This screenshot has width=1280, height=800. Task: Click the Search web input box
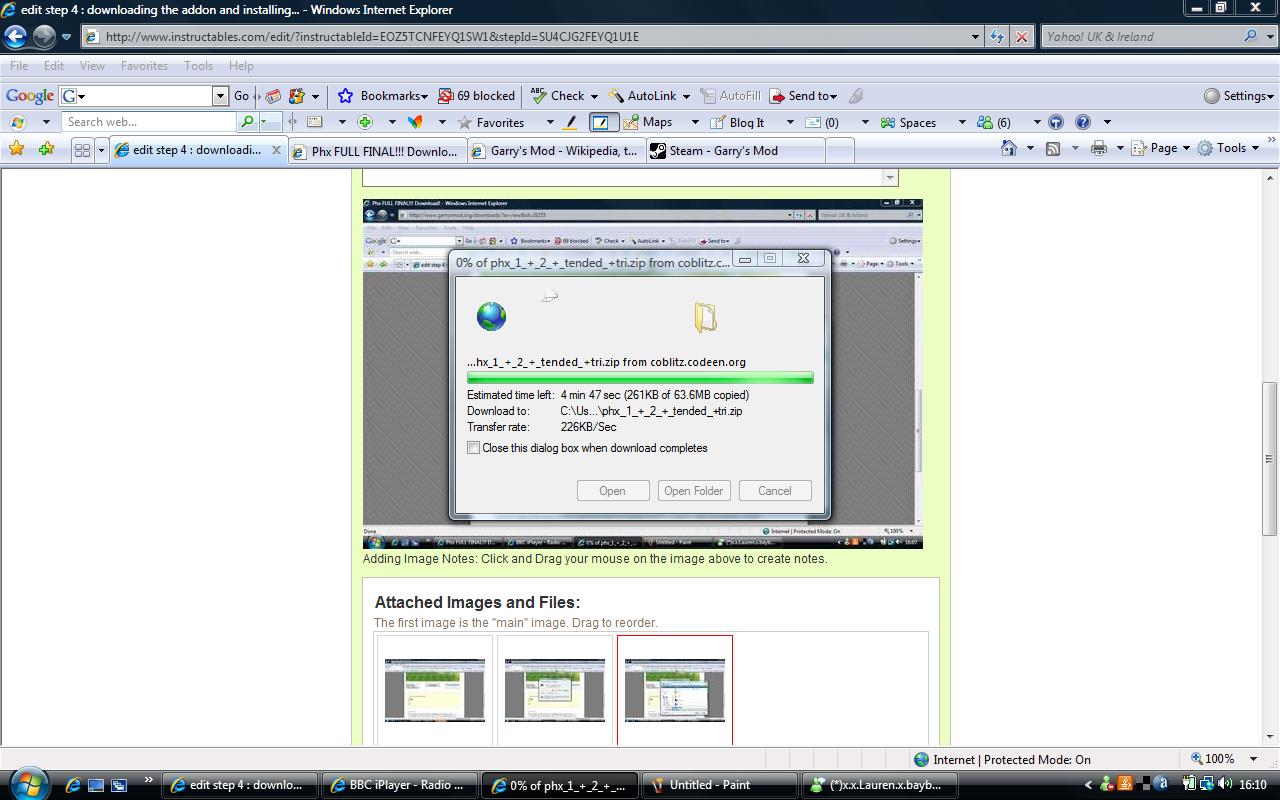coord(150,122)
